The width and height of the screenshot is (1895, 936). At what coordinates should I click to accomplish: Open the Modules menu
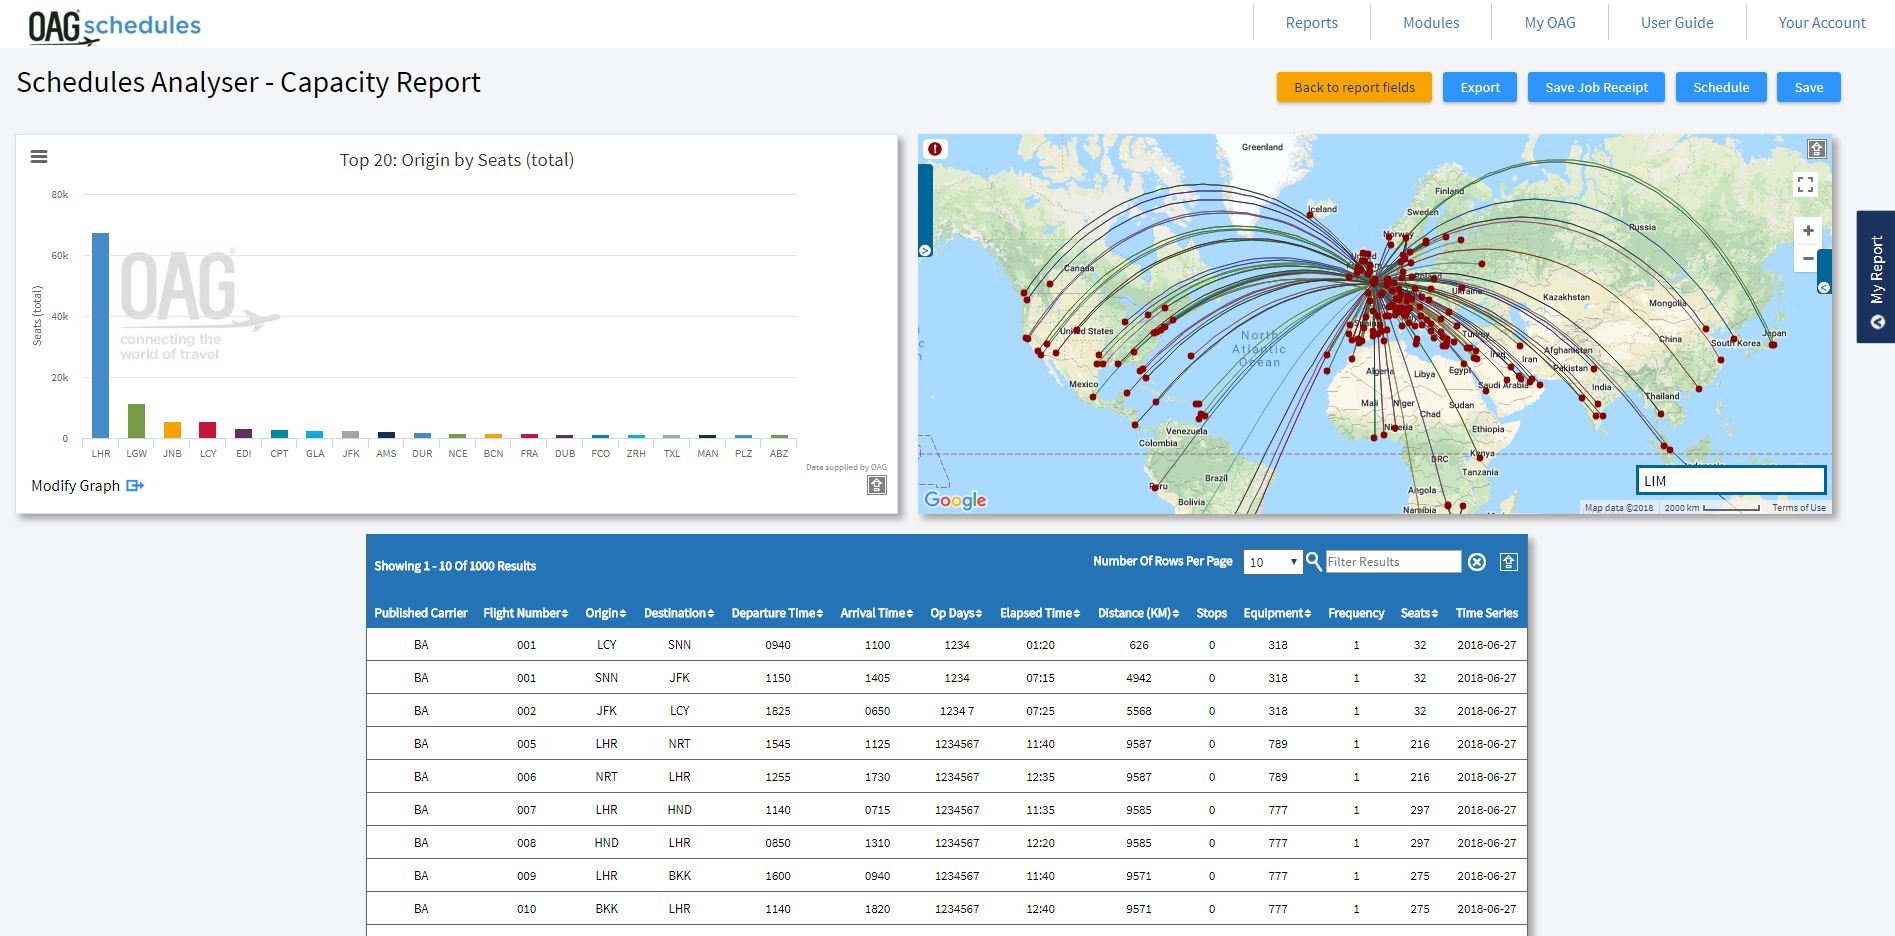click(x=1431, y=23)
